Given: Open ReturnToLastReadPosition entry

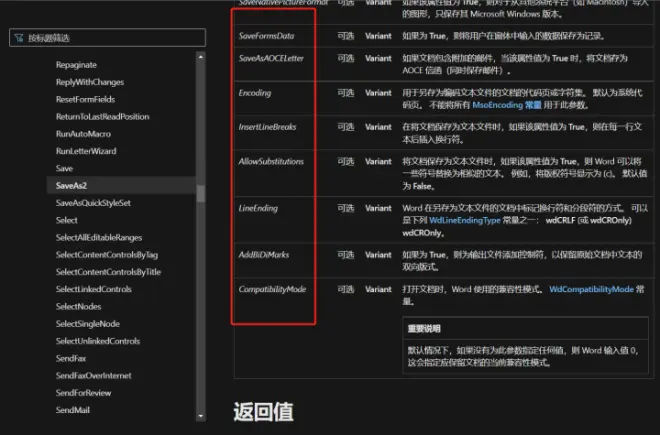Looking at the screenshot, I should tap(102, 117).
